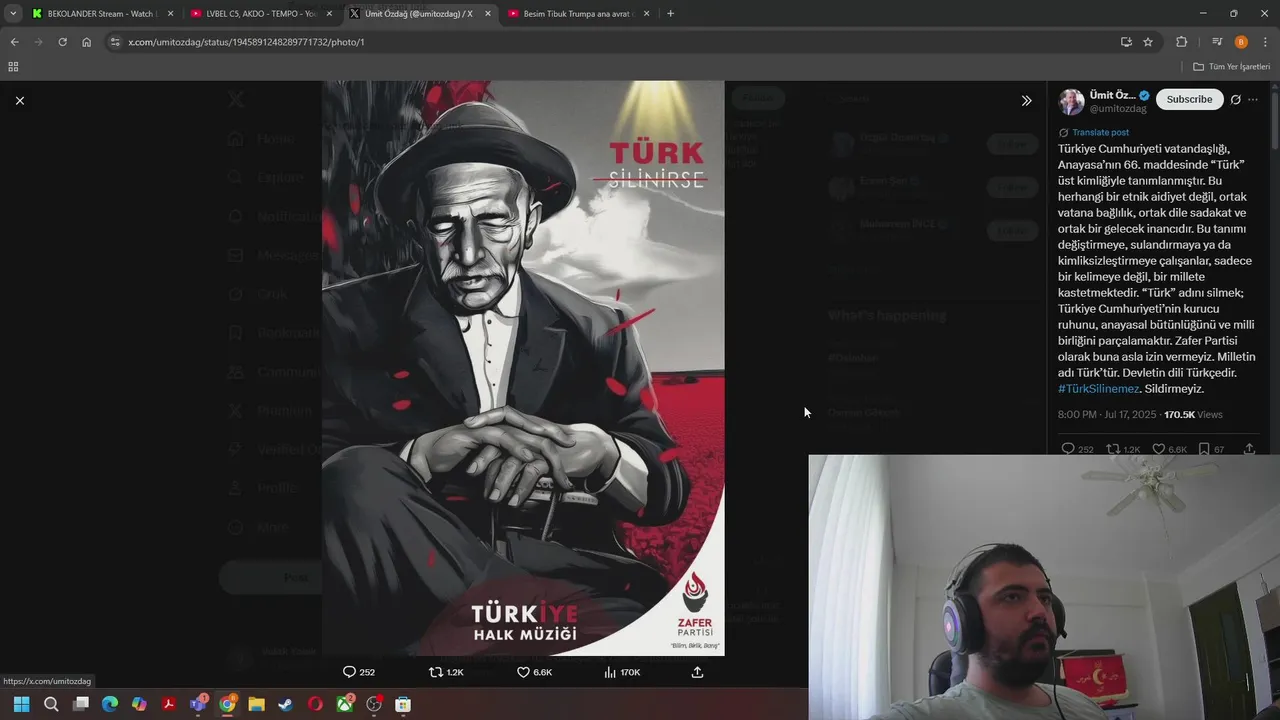1280x720 pixels.
Task: Collapse the side panel with the double chevron
Action: point(1026,101)
